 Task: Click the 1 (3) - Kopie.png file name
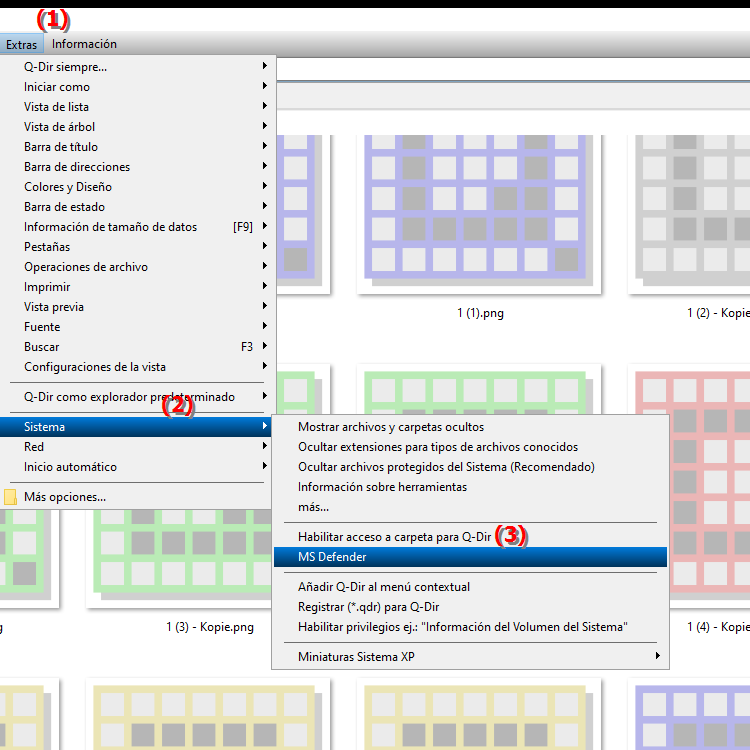[210, 627]
